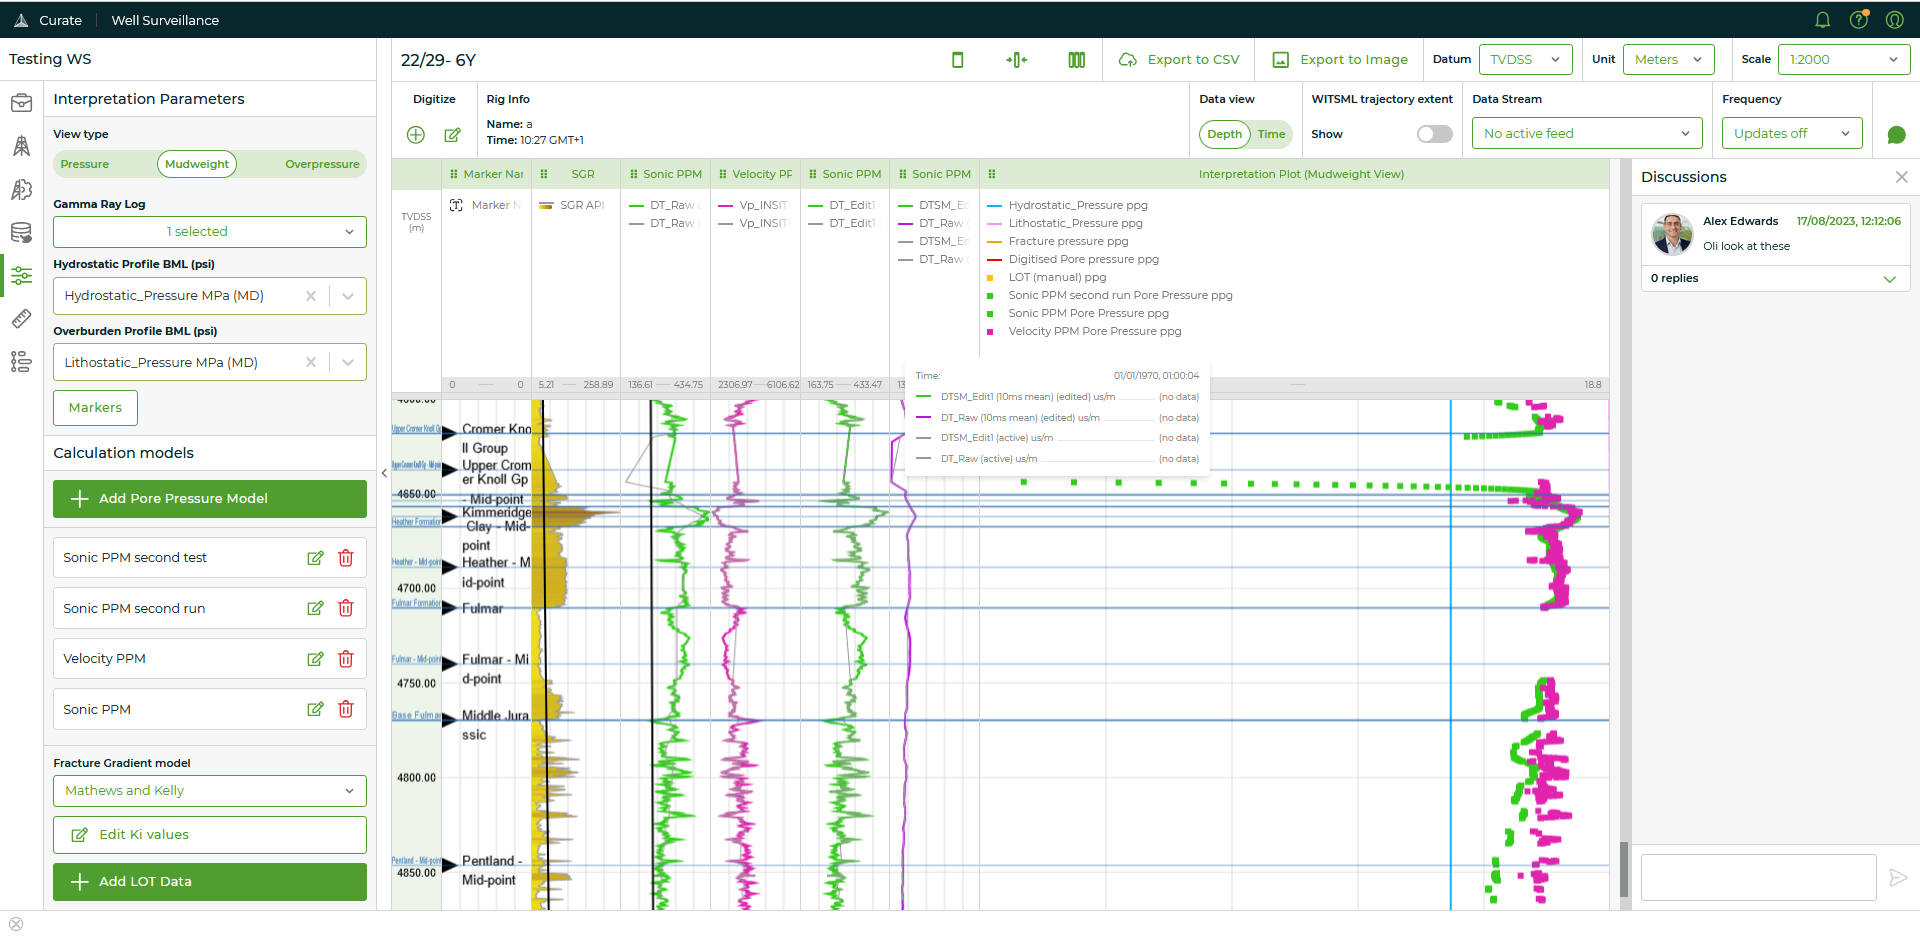Select Mudweight view type
The width and height of the screenshot is (1920, 937).
click(197, 164)
